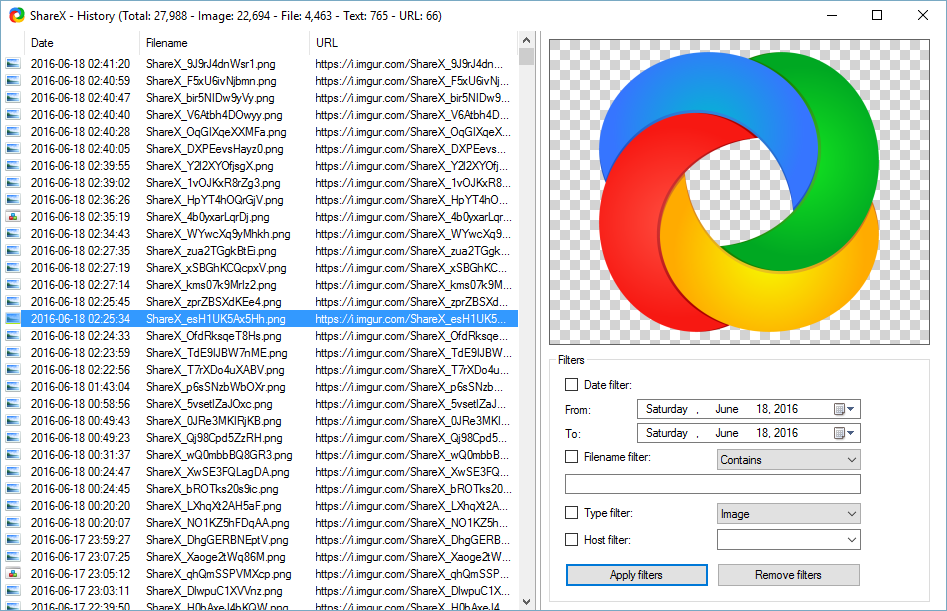Viewport: 947px width, 611px height.
Task: Click the ShareX logo icon in title bar
Action: [x=16, y=15]
